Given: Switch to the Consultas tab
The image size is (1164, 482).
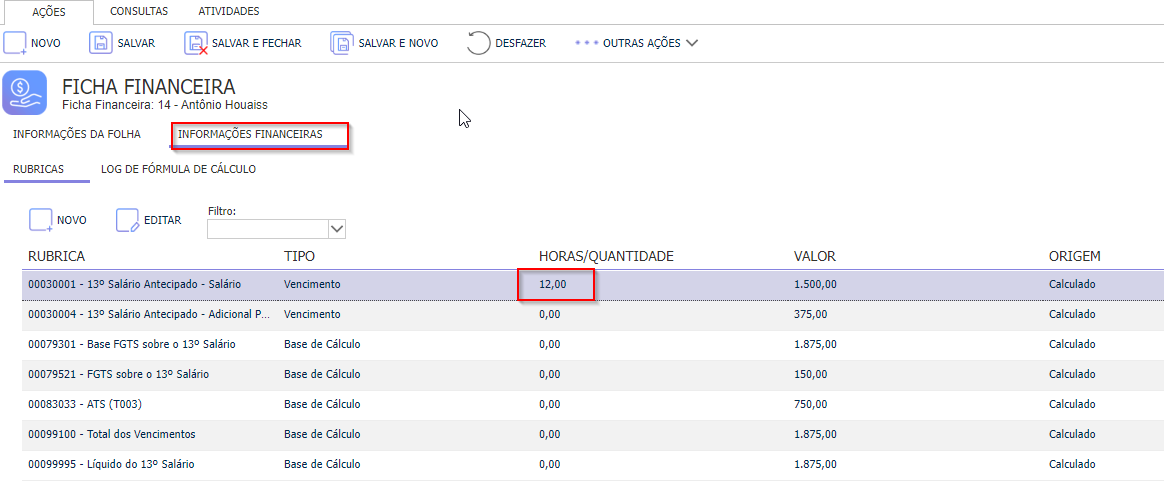Looking at the screenshot, I should pyautogui.click(x=139, y=11).
